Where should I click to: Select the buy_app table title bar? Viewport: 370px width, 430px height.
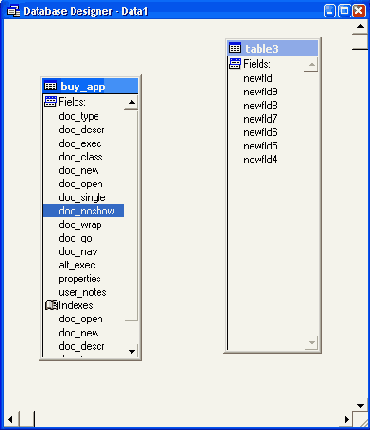coord(90,86)
